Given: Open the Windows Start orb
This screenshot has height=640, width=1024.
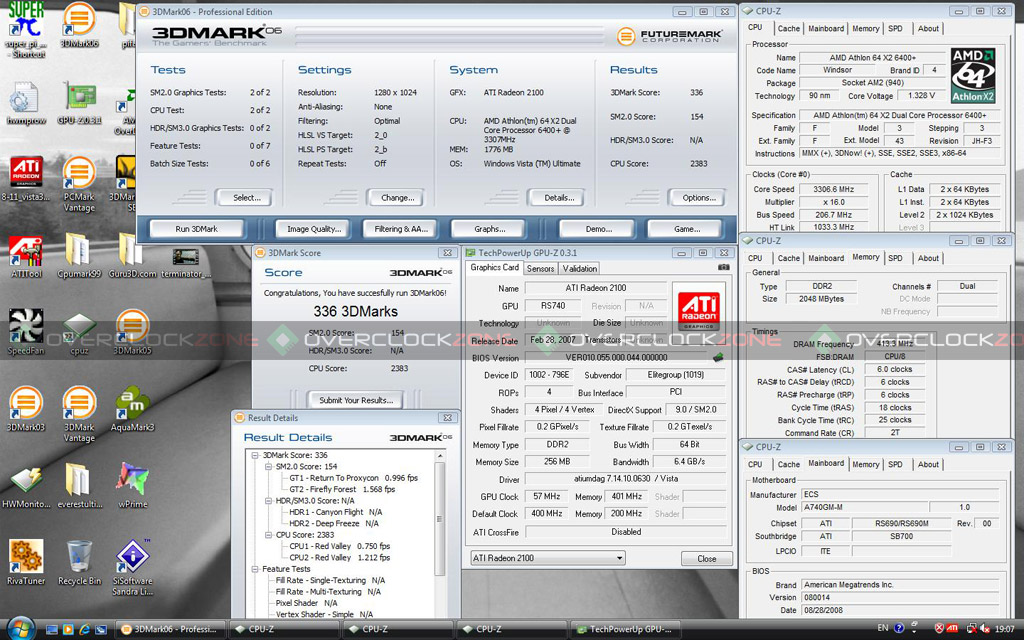Looking at the screenshot, I should (x=20, y=628).
